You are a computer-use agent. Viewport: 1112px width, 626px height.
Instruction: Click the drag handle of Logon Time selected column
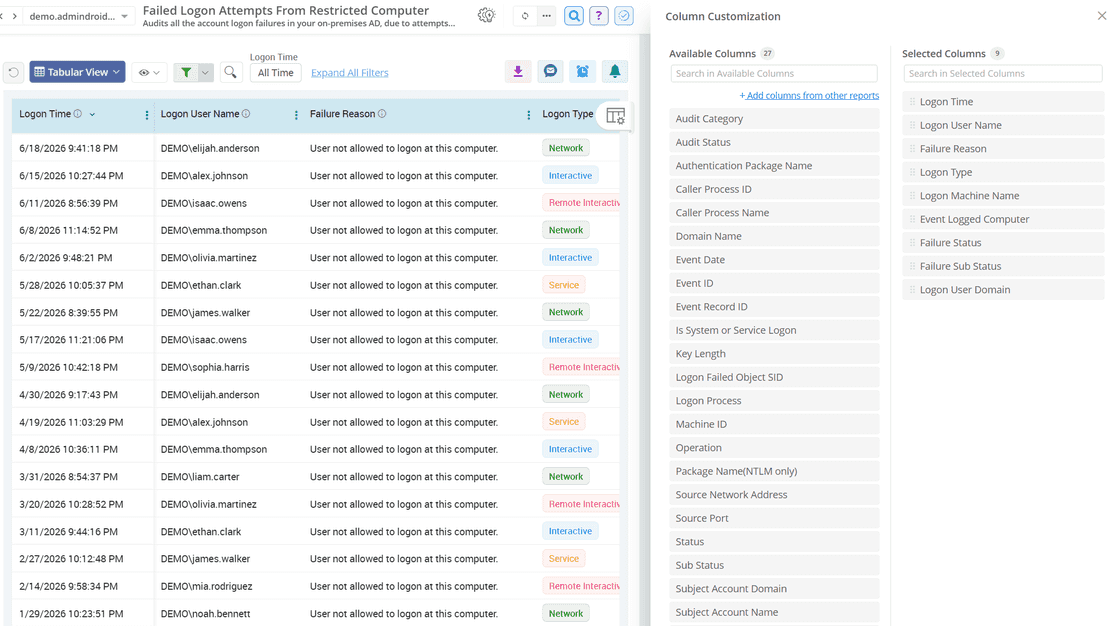(x=912, y=102)
